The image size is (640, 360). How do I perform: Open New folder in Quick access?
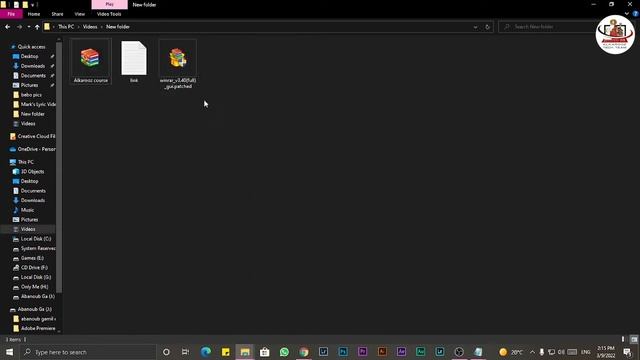click(32, 114)
